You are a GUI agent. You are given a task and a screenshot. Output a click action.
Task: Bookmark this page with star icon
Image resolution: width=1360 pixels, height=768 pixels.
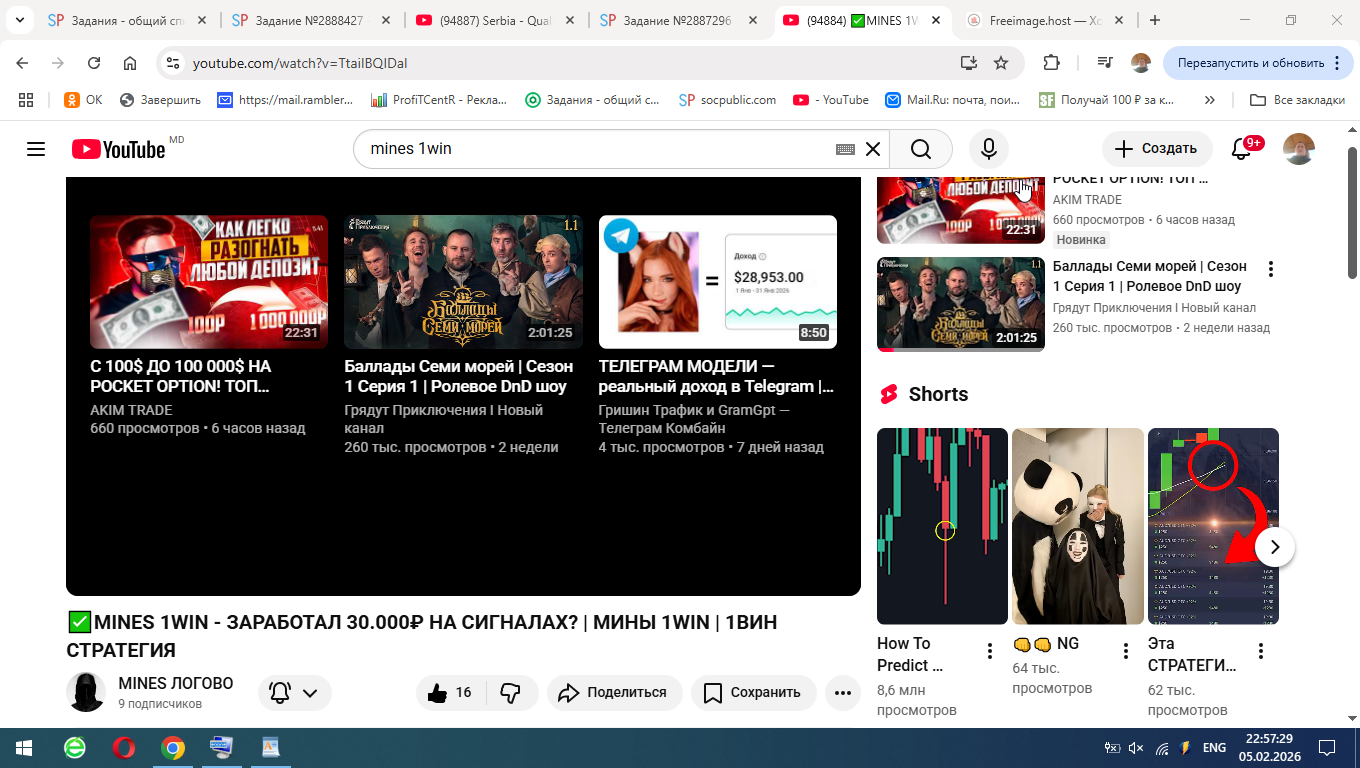pos(1001,63)
